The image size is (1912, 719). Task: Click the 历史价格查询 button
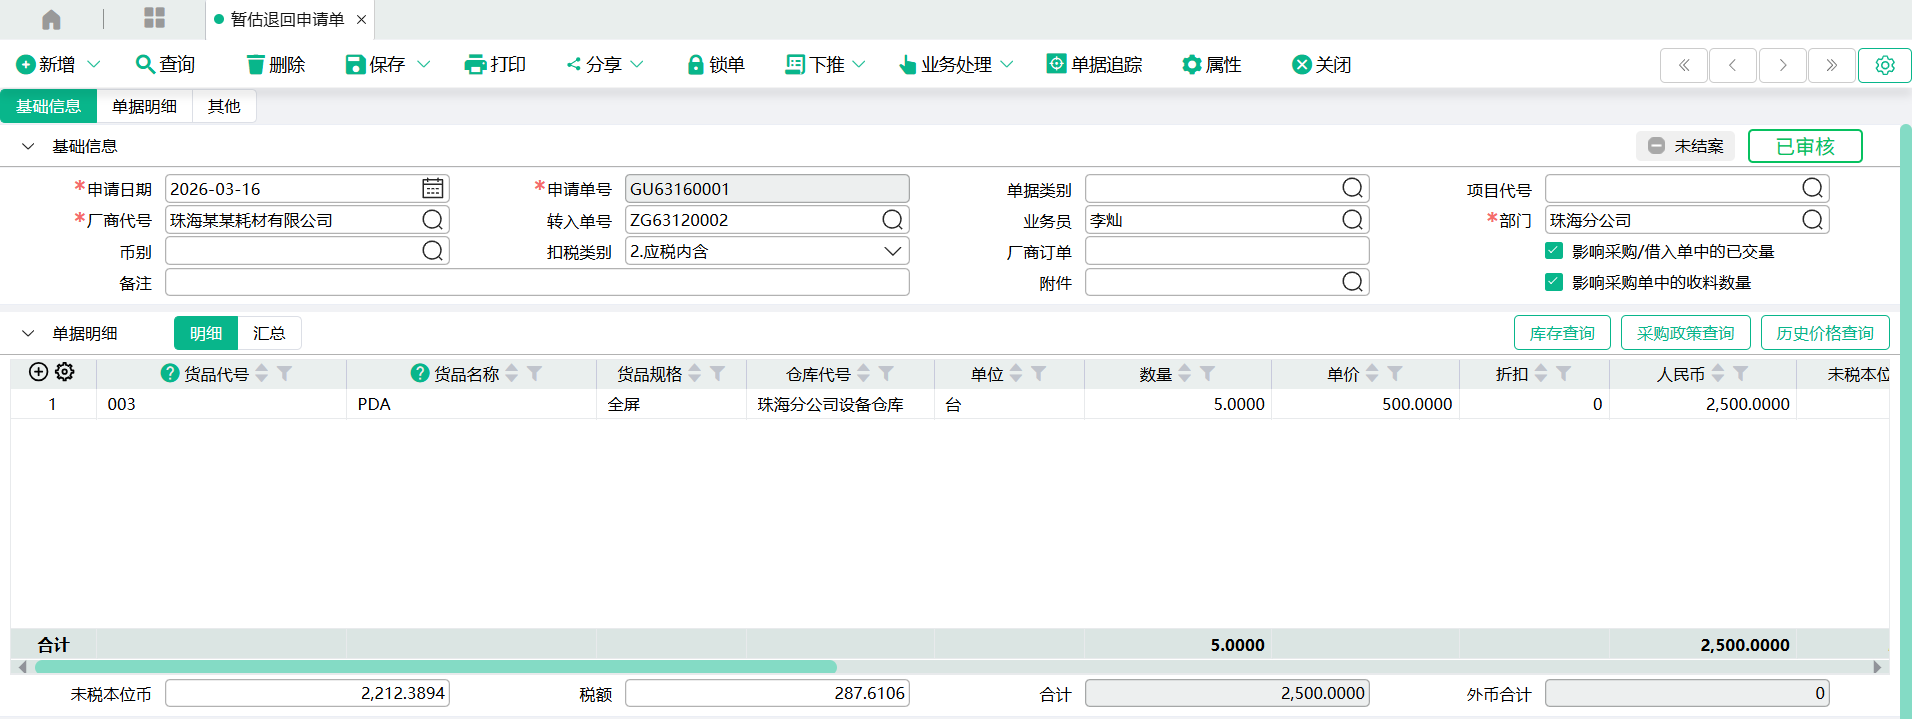tap(1824, 333)
